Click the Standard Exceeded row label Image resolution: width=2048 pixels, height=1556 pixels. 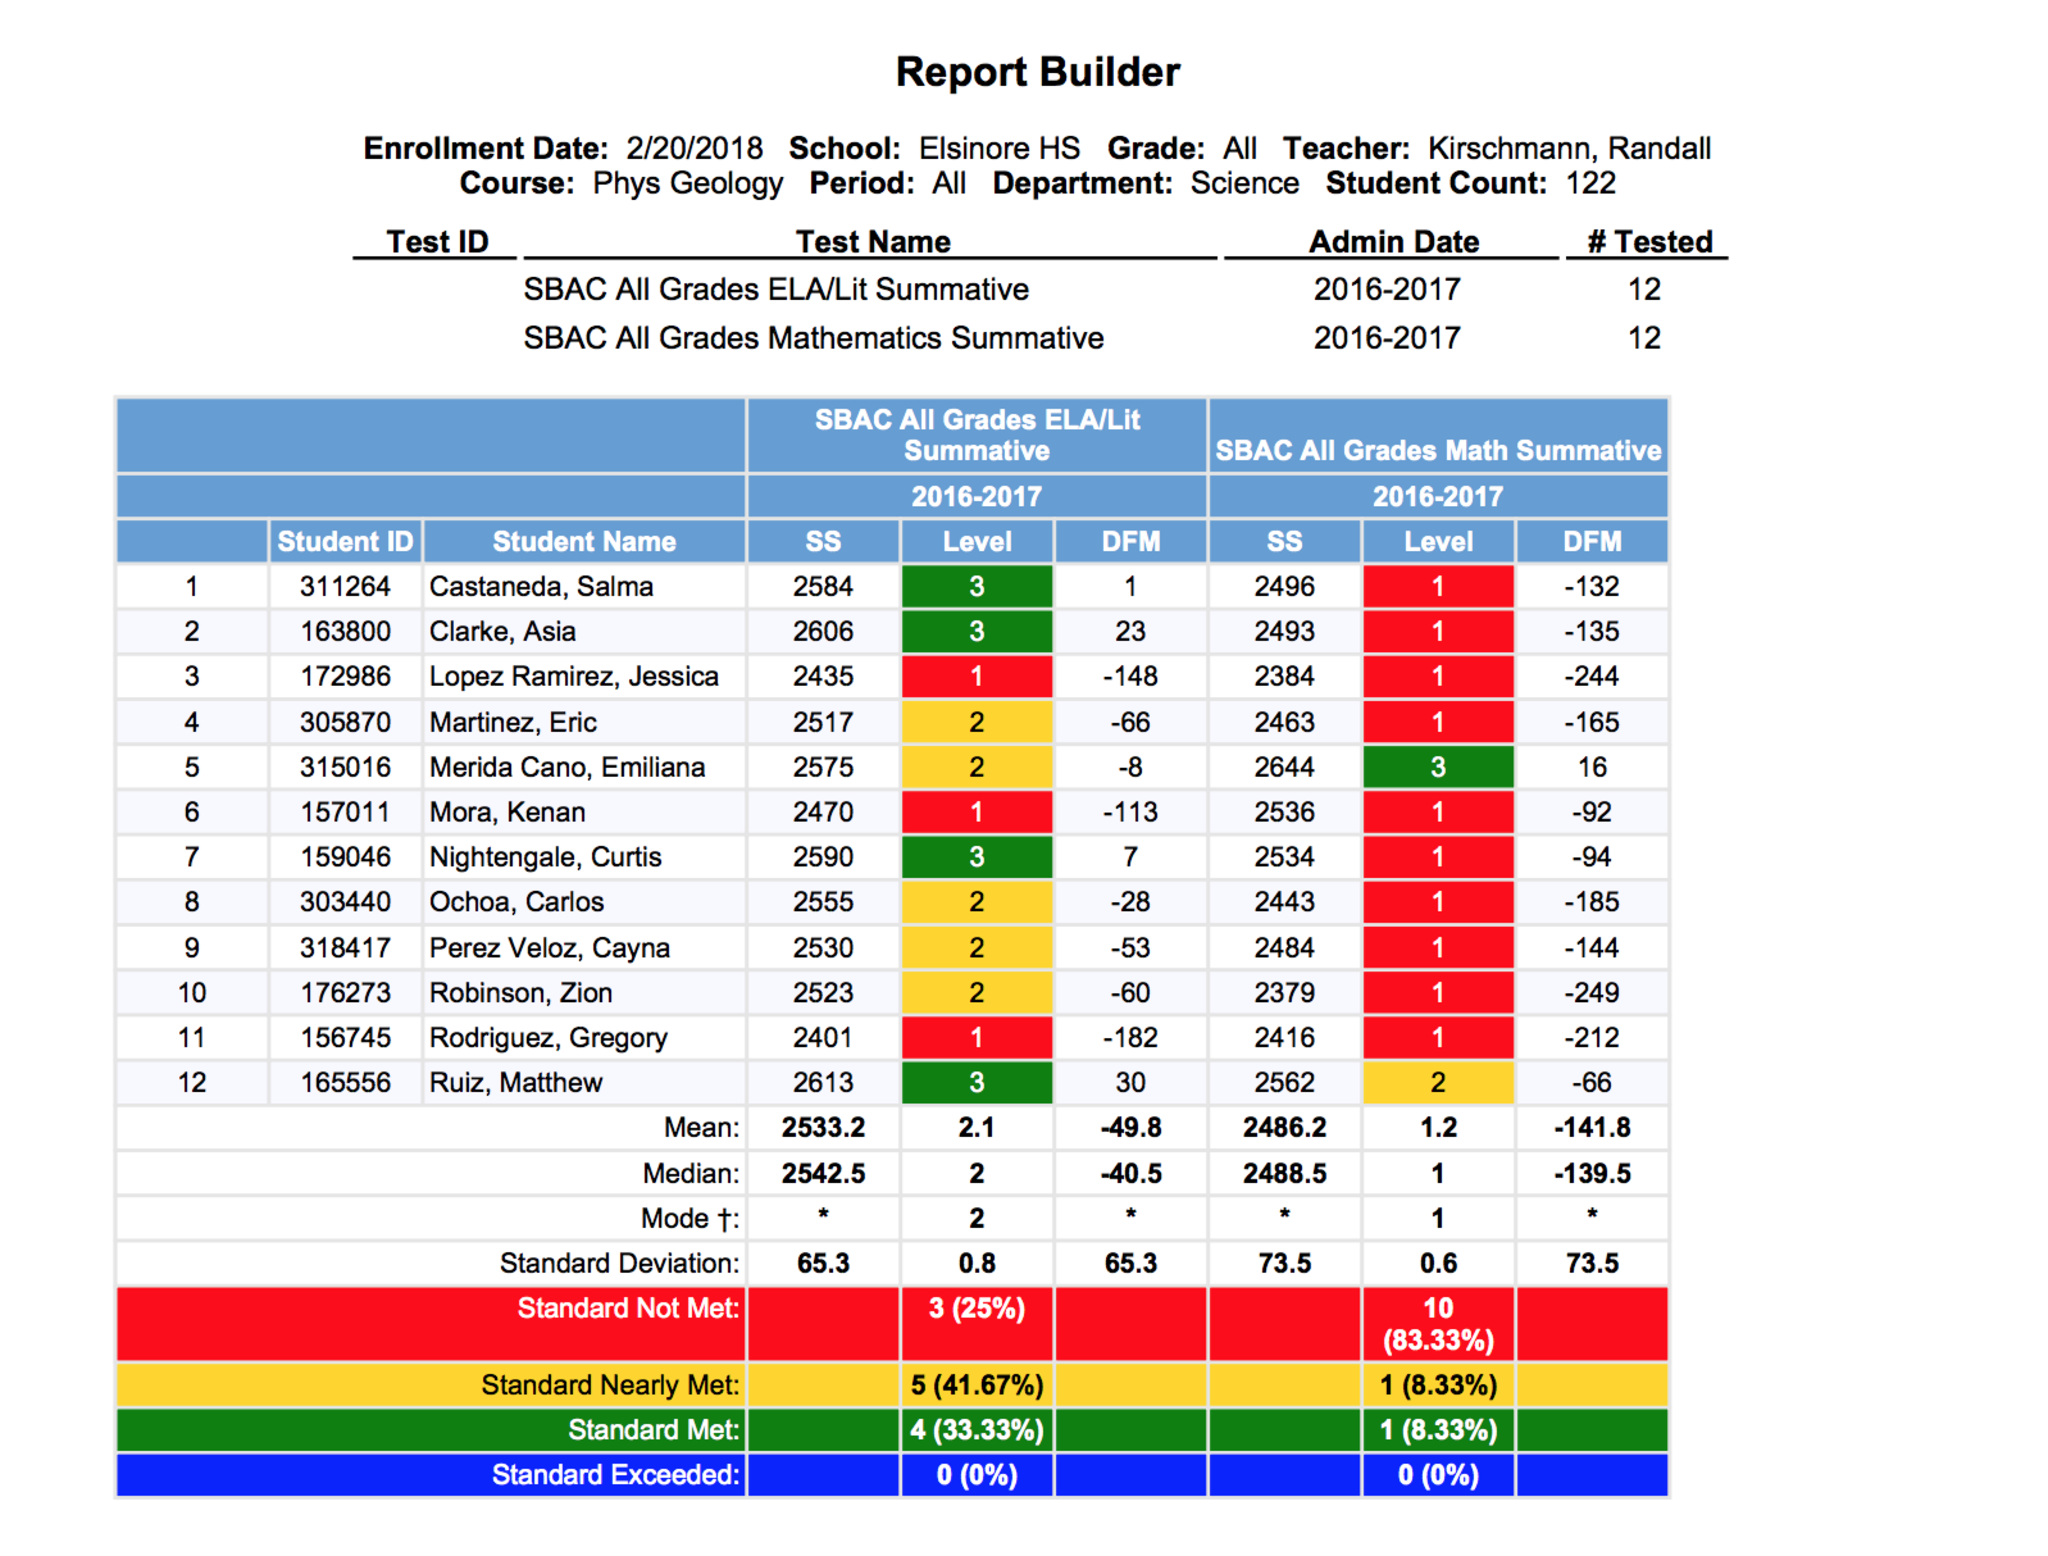[615, 1475]
